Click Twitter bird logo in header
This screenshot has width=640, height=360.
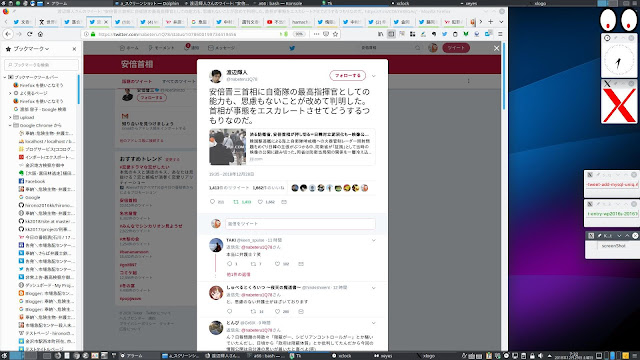(292, 48)
